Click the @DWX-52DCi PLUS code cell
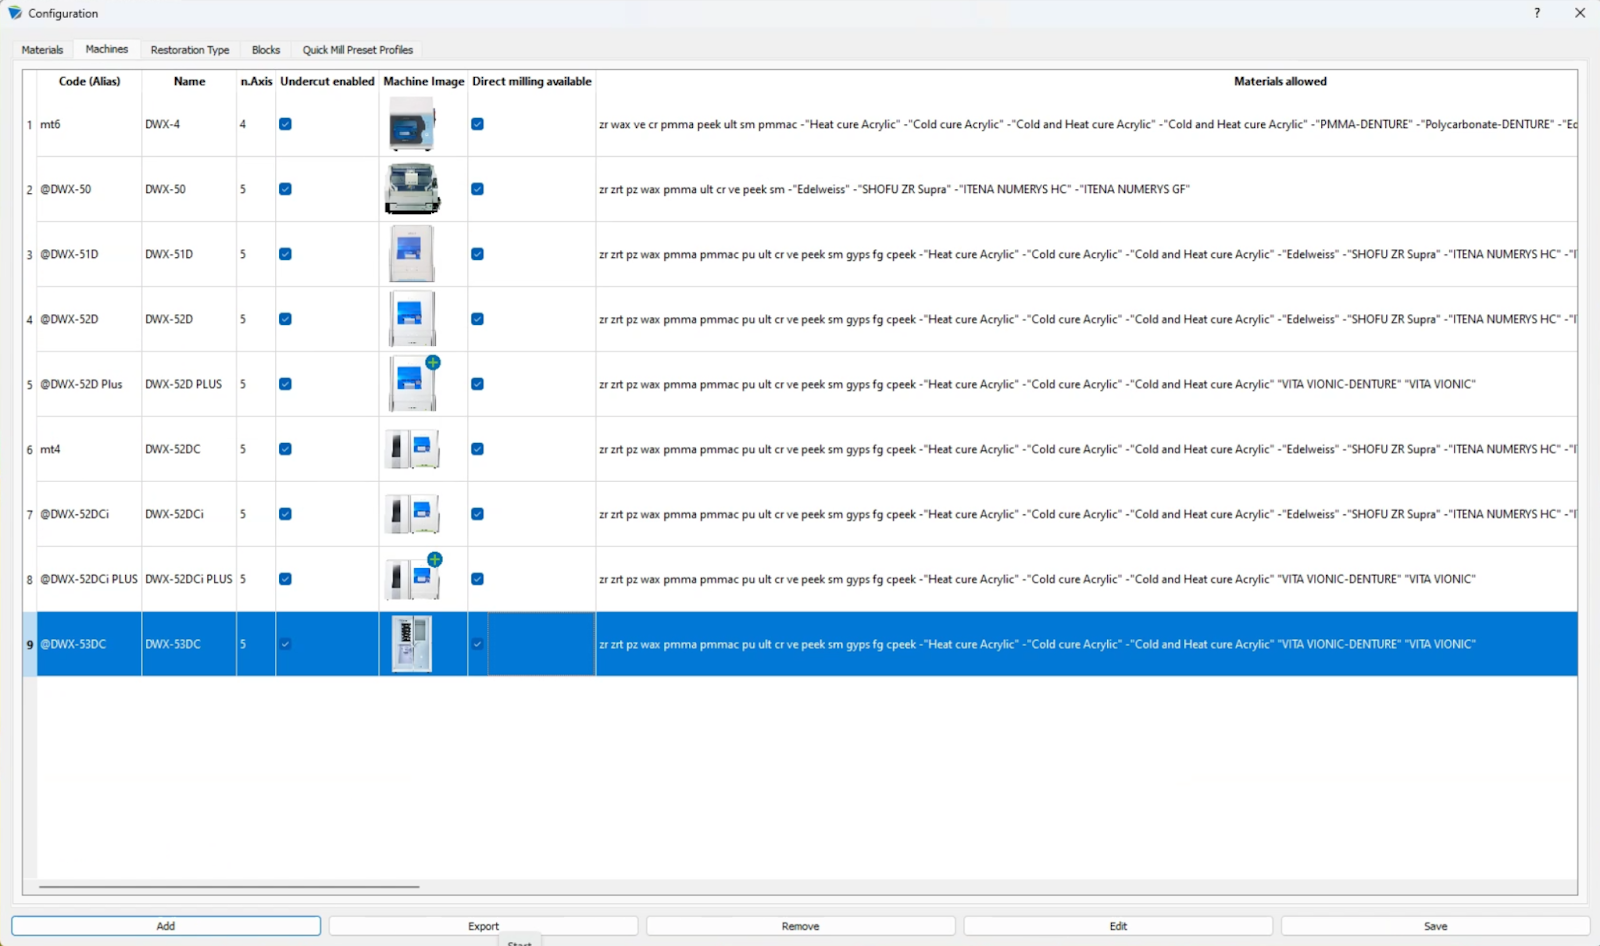The width and height of the screenshot is (1600, 946). pyautogui.click(x=89, y=579)
